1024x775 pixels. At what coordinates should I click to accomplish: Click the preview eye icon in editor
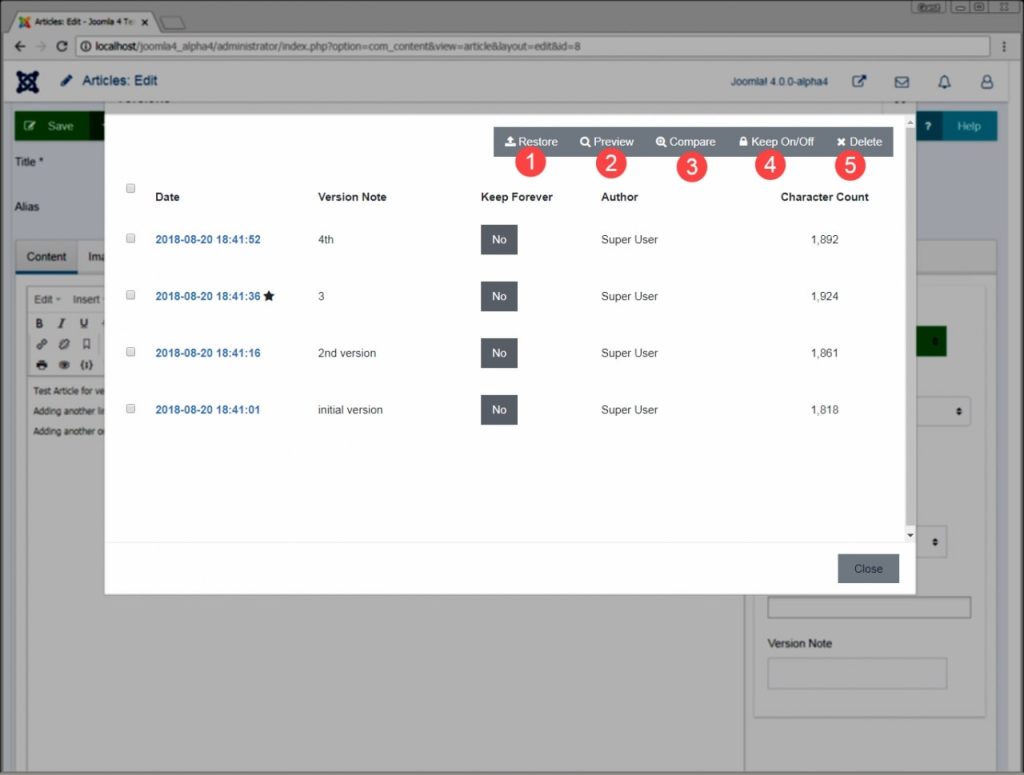tap(64, 365)
